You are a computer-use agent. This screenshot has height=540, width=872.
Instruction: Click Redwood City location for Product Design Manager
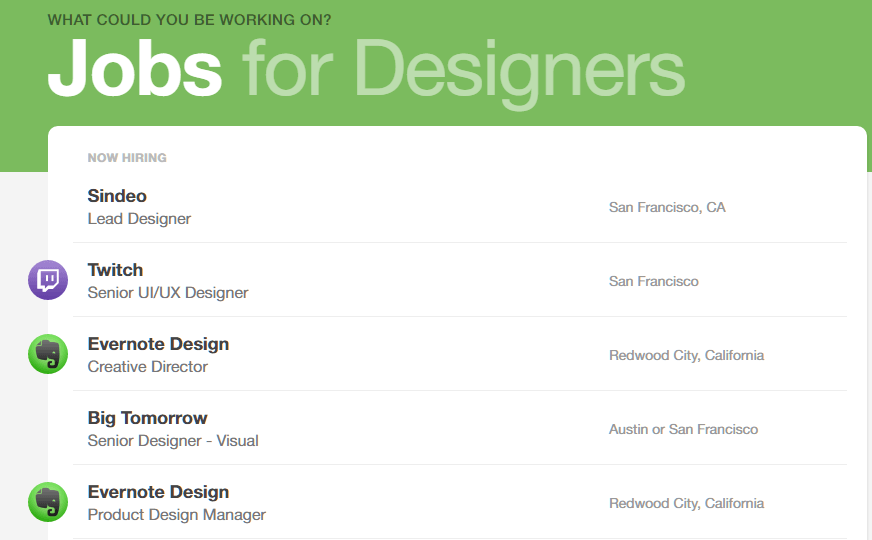[x=686, y=503]
